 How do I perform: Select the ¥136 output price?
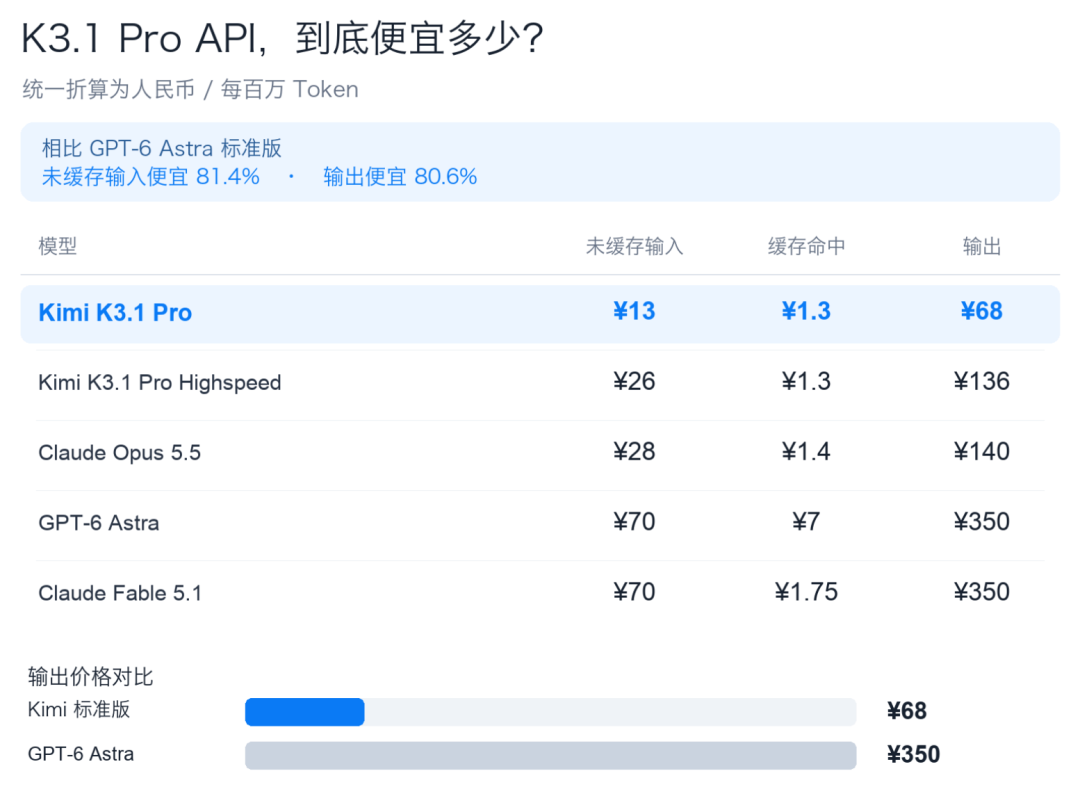click(982, 381)
